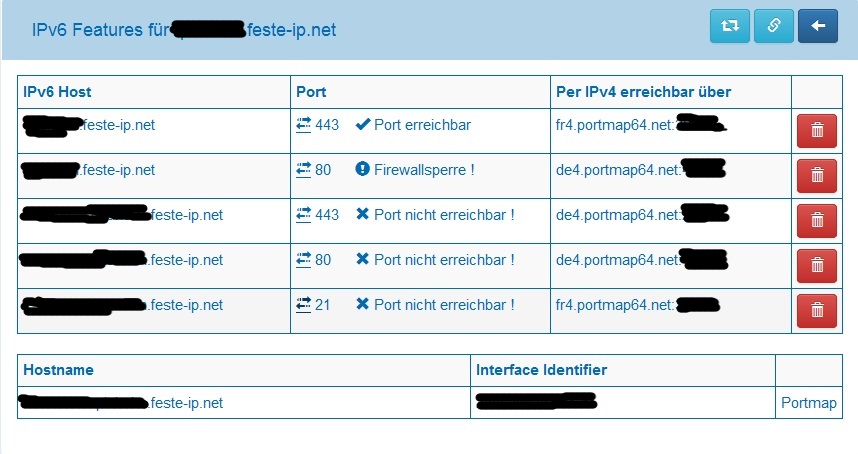Click the checkmark icon beside Port erreichbar
The width and height of the screenshot is (858, 454).
coord(362,125)
